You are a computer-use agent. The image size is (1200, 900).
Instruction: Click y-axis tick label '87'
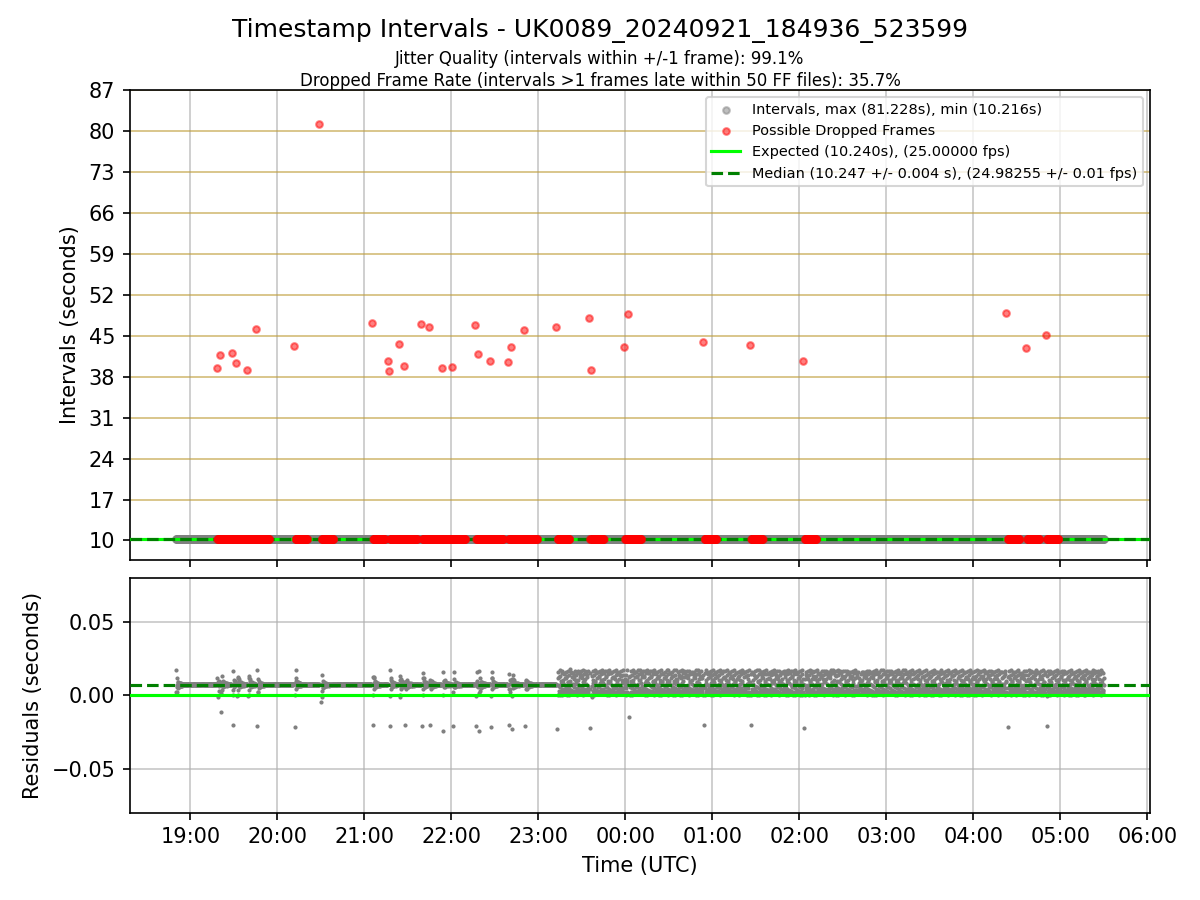point(103,91)
